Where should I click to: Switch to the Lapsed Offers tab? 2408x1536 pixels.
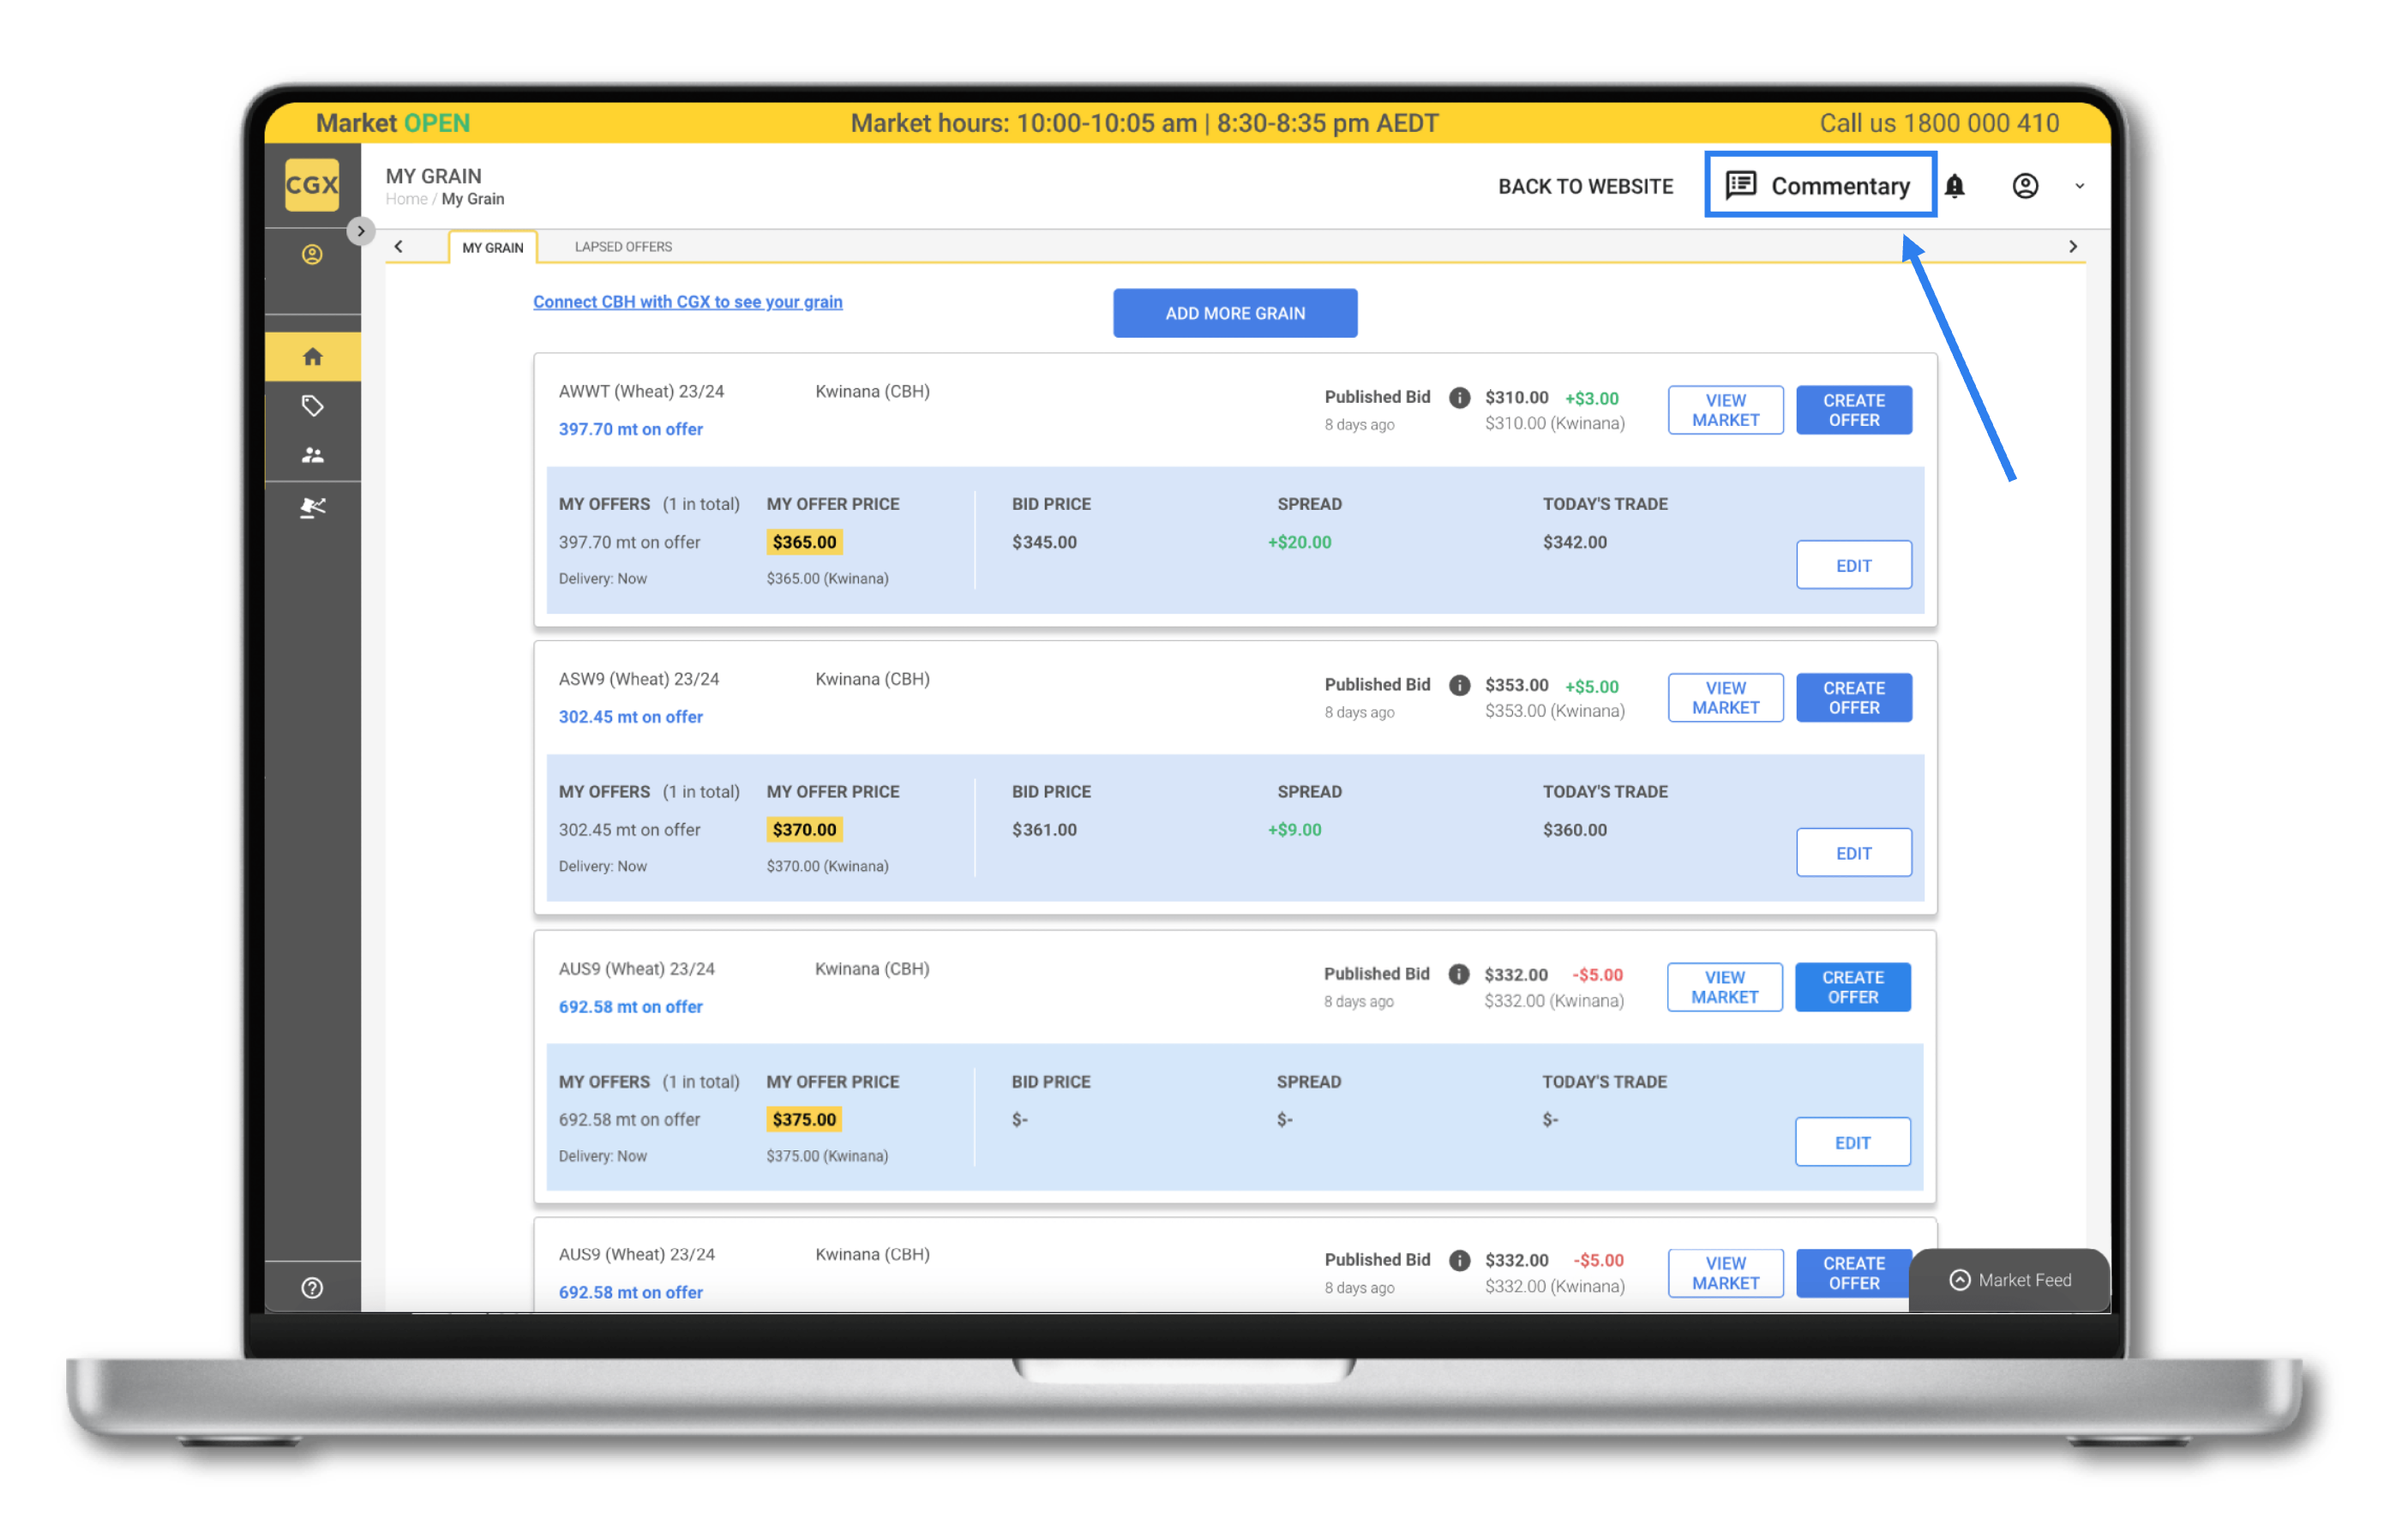click(x=623, y=247)
